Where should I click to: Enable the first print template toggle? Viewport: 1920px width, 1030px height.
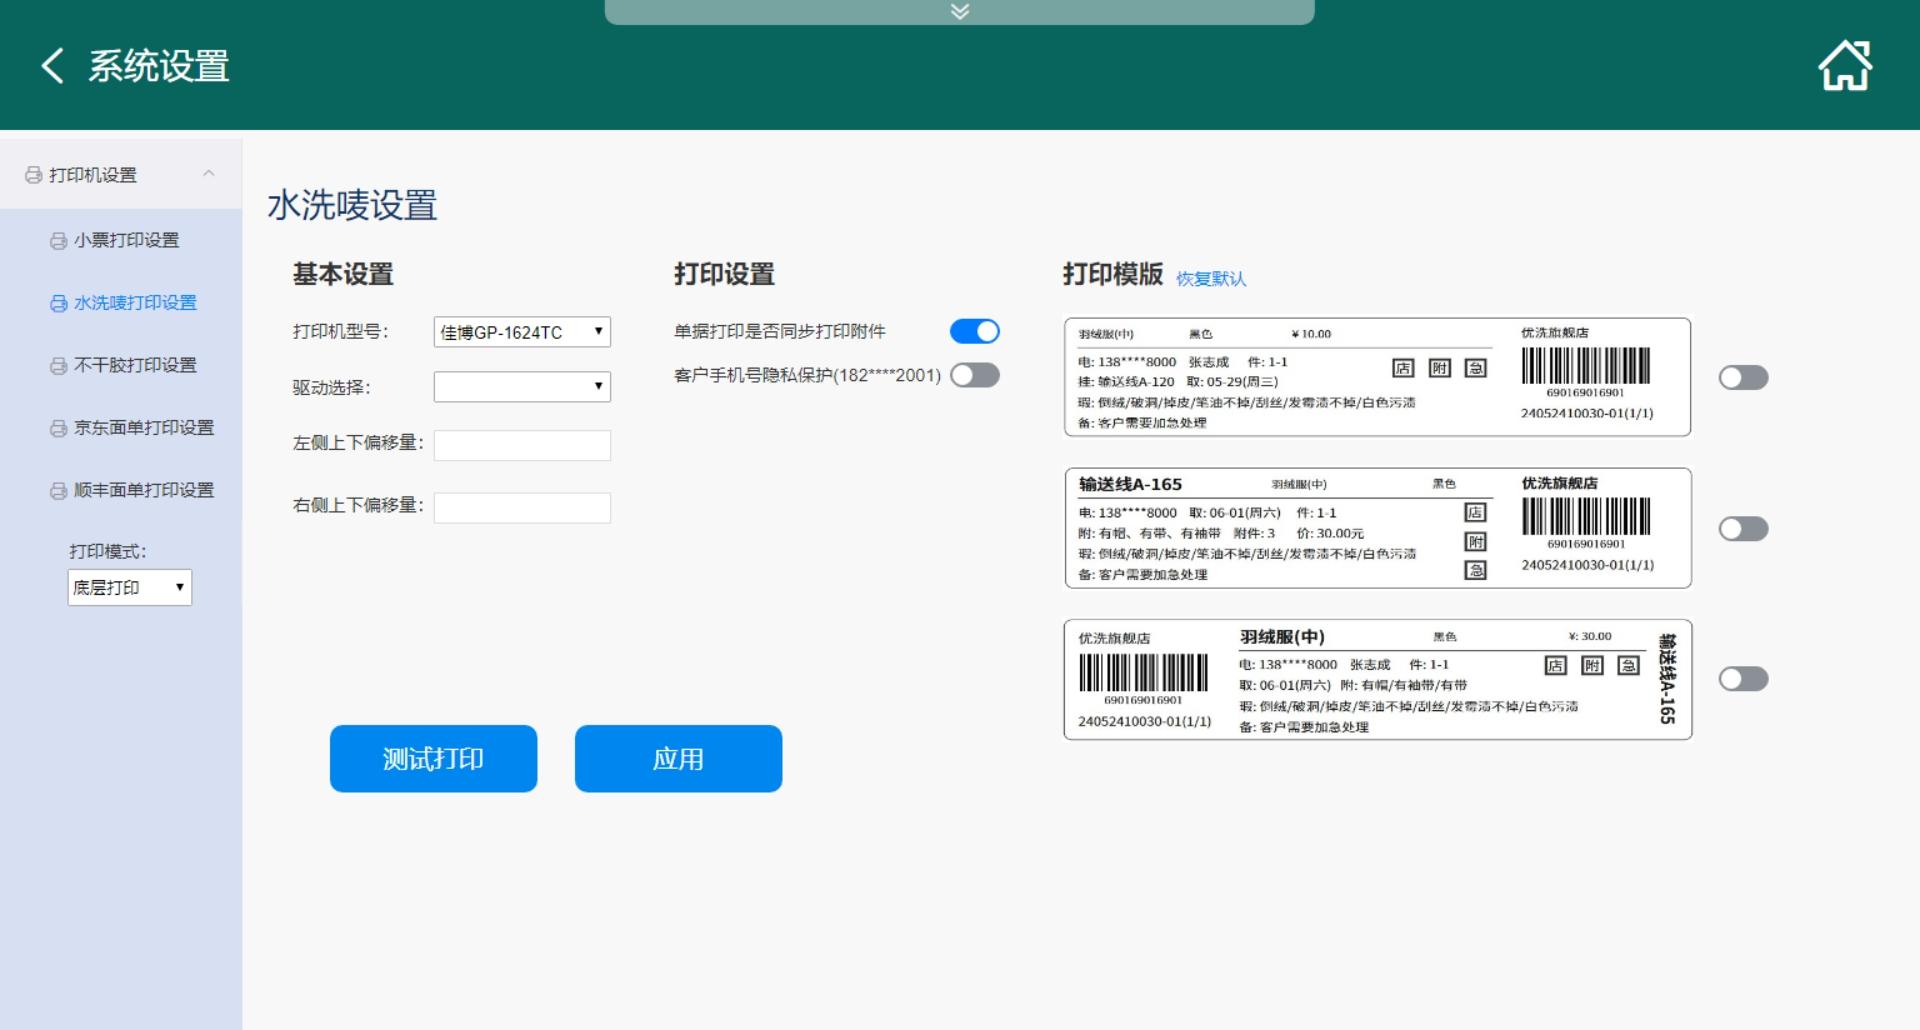[x=1743, y=377]
